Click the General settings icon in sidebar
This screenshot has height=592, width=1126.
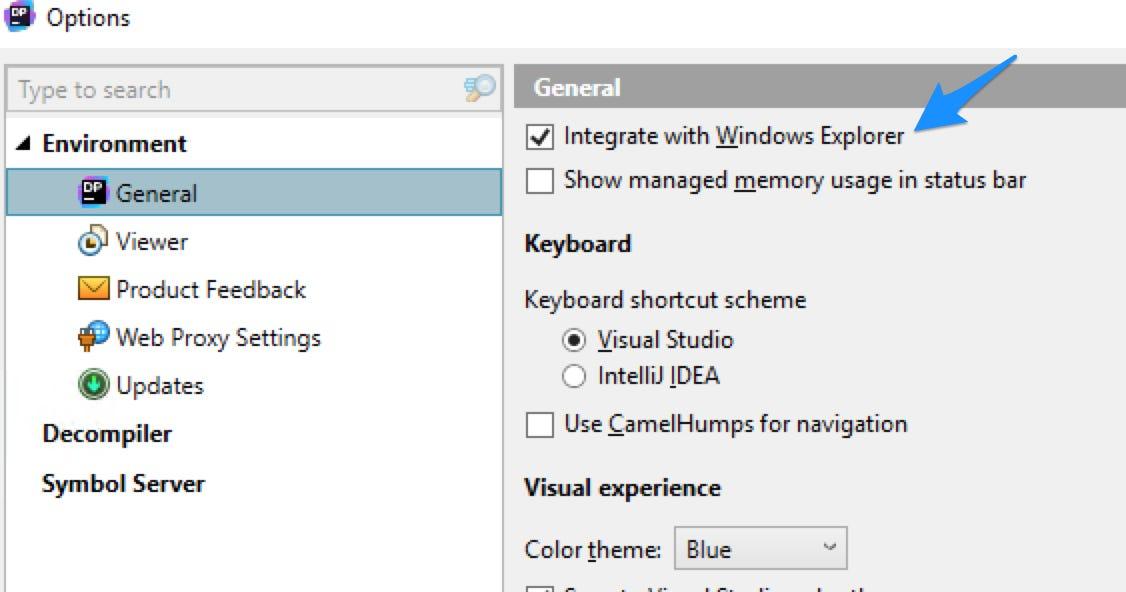[96, 192]
